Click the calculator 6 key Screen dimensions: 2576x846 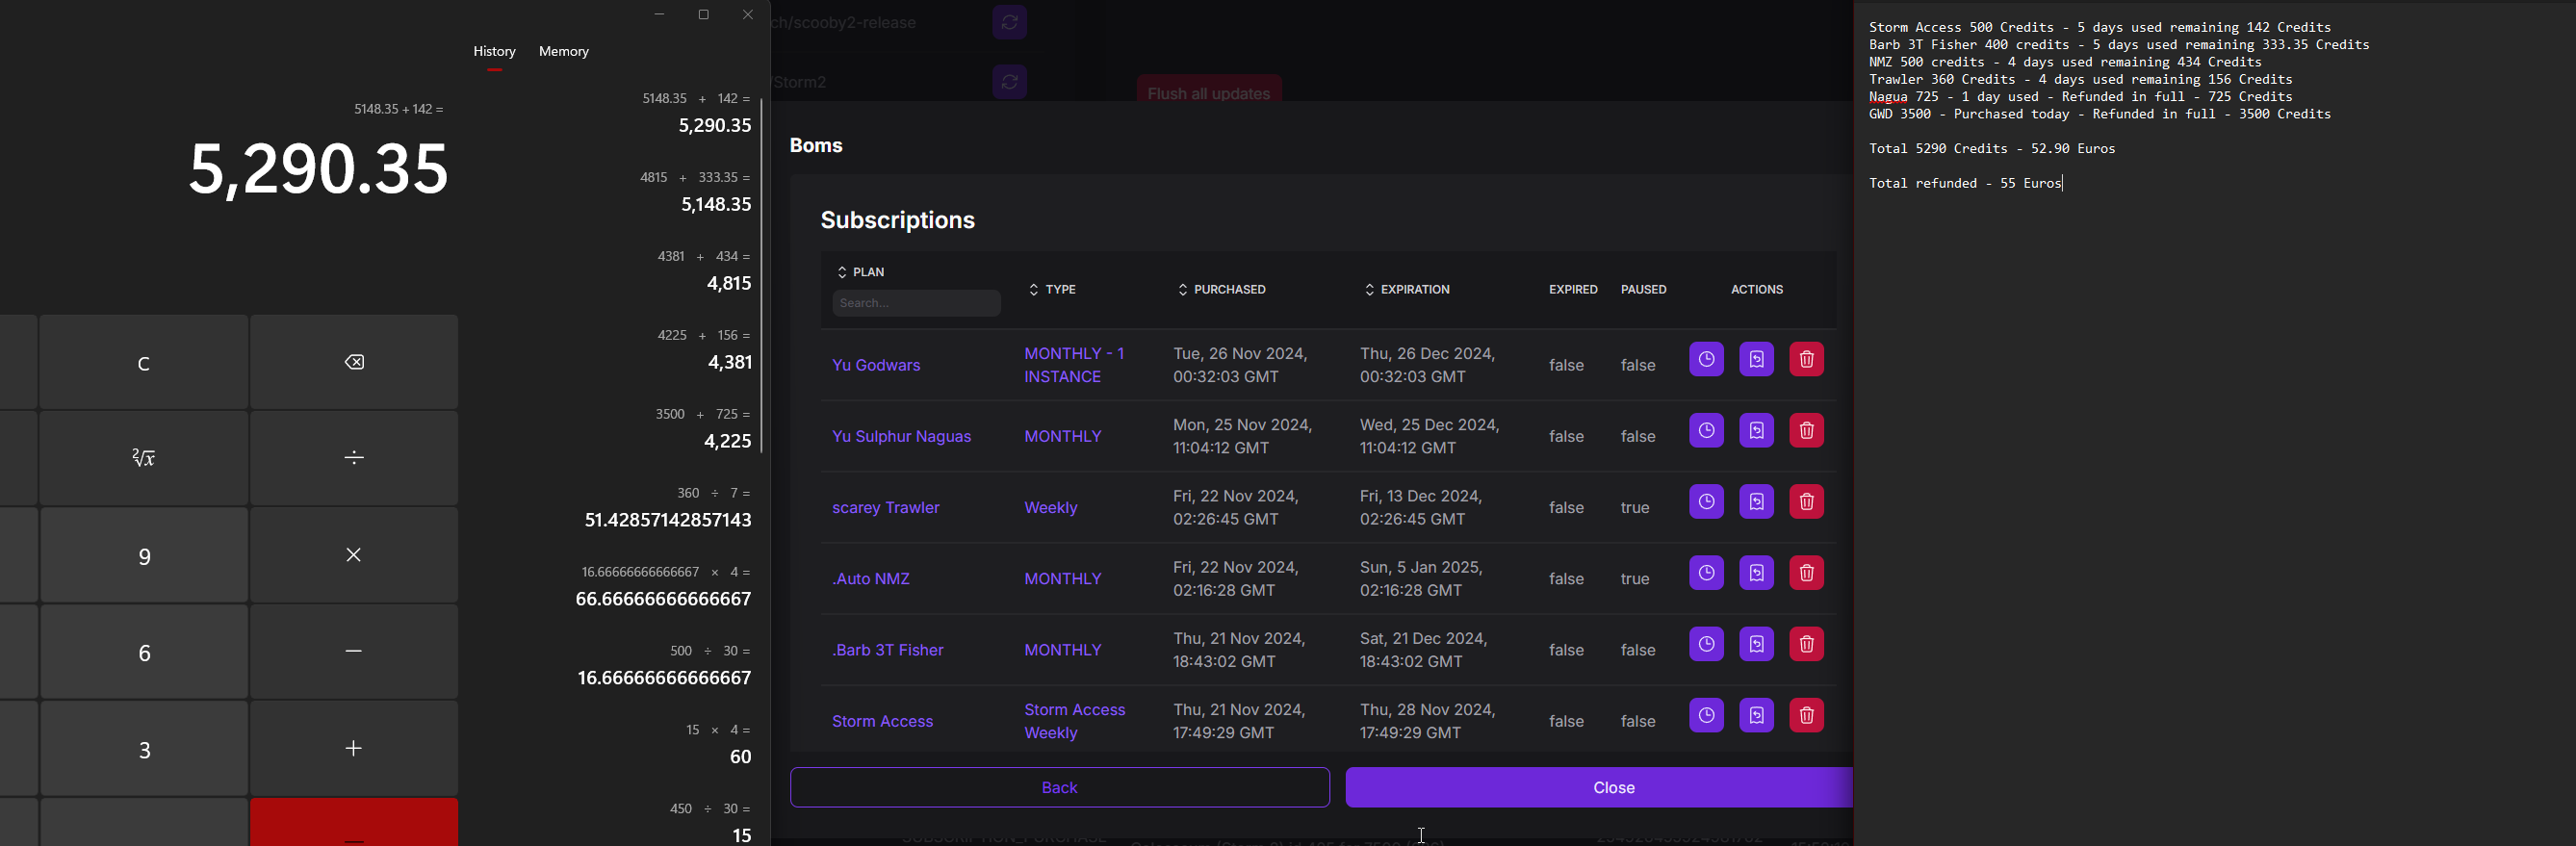pyautogui.click(x=144, y=652)
